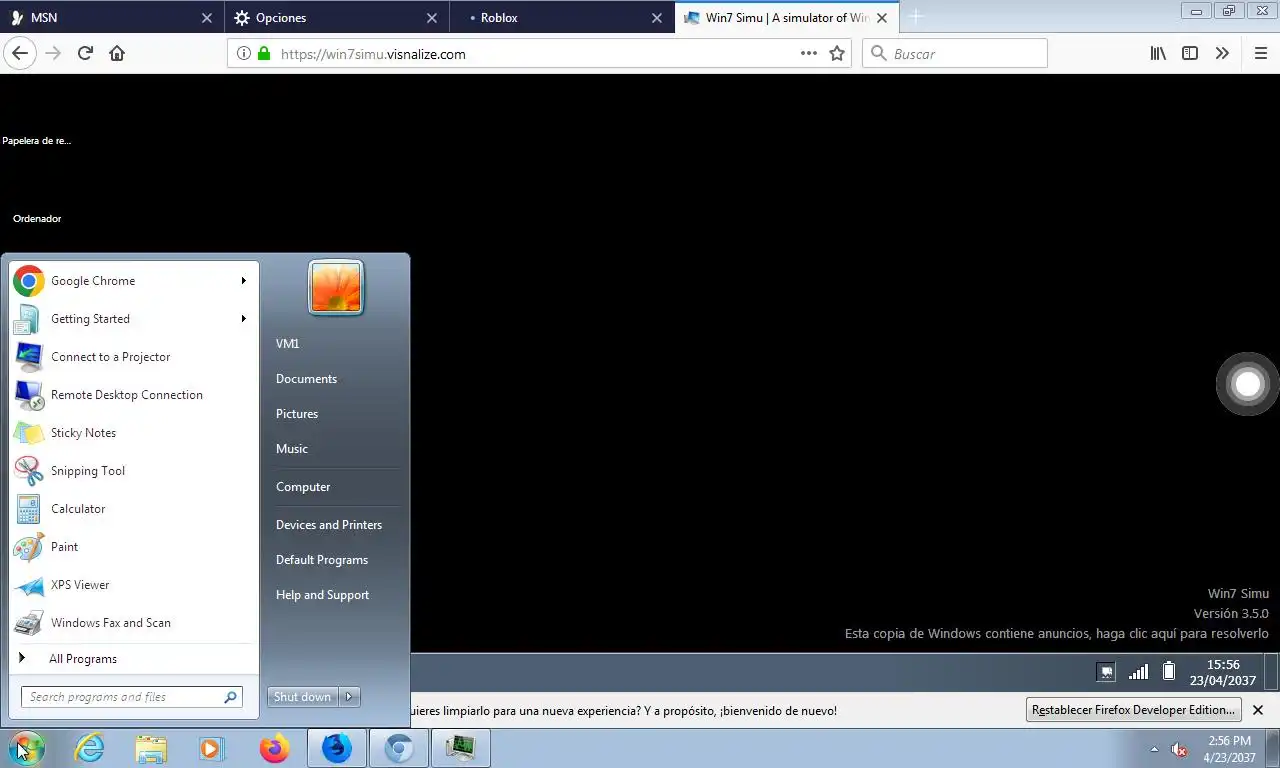Click the Windows ad notice link text
Image resolution: width=1280 pixels, height=768 pixels.
pyautogui.click(x=1056, y=634)
